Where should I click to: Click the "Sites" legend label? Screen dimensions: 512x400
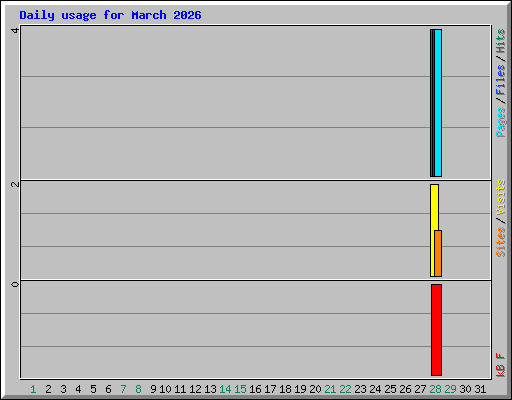pyautogui.click(x=500, y=242)
